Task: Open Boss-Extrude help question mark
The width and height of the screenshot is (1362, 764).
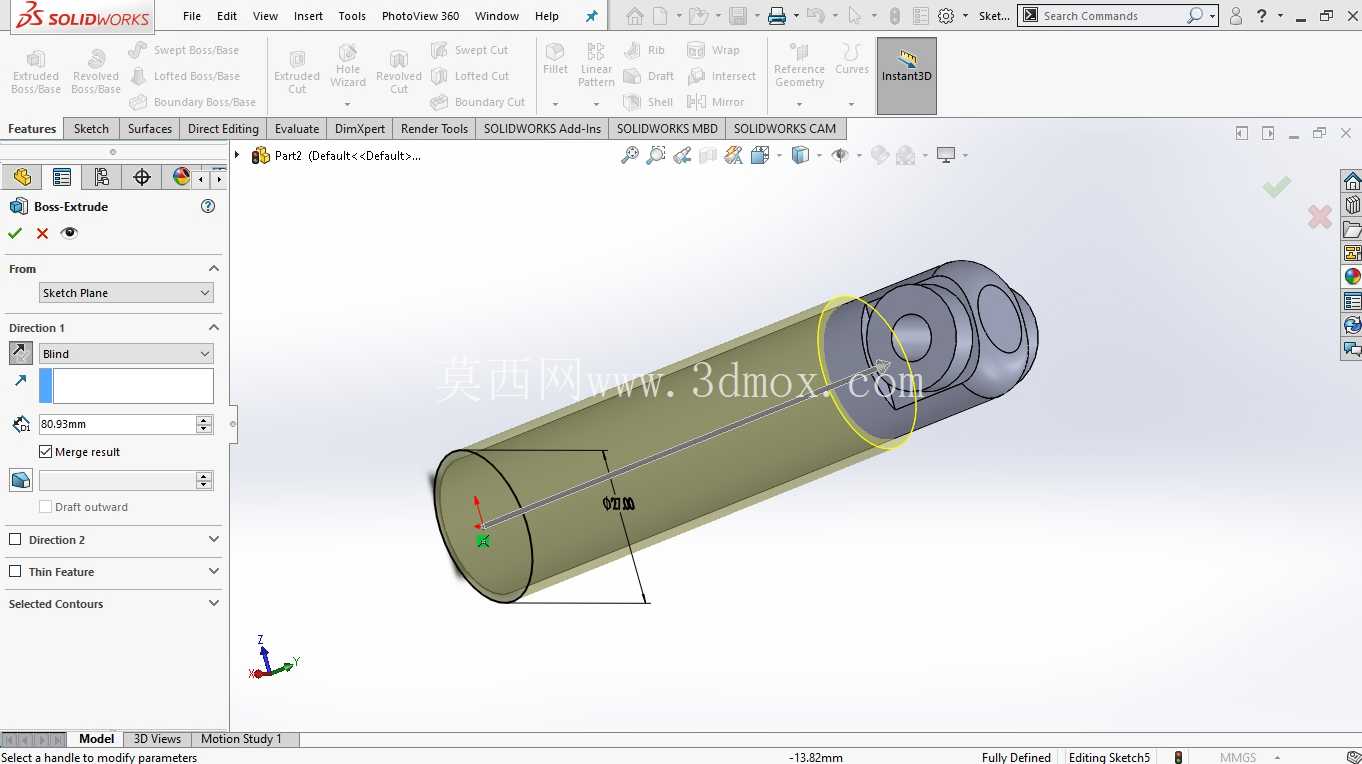Action: pos(208,206)
